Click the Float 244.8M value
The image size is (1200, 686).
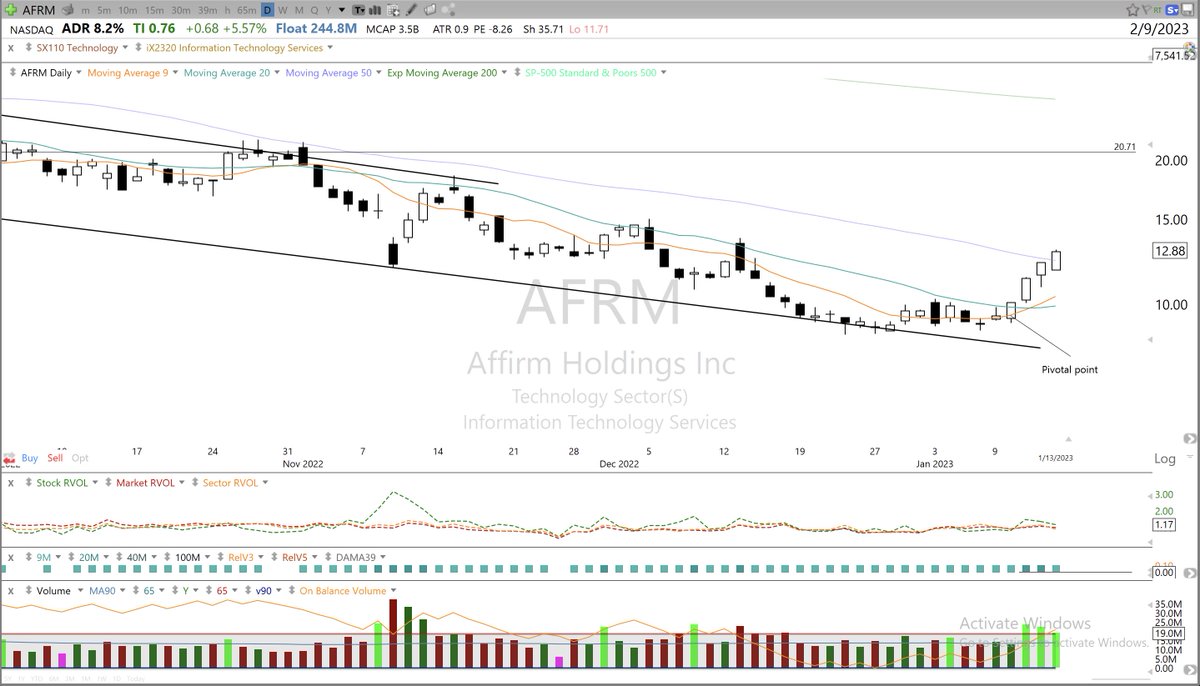[317, 28]
